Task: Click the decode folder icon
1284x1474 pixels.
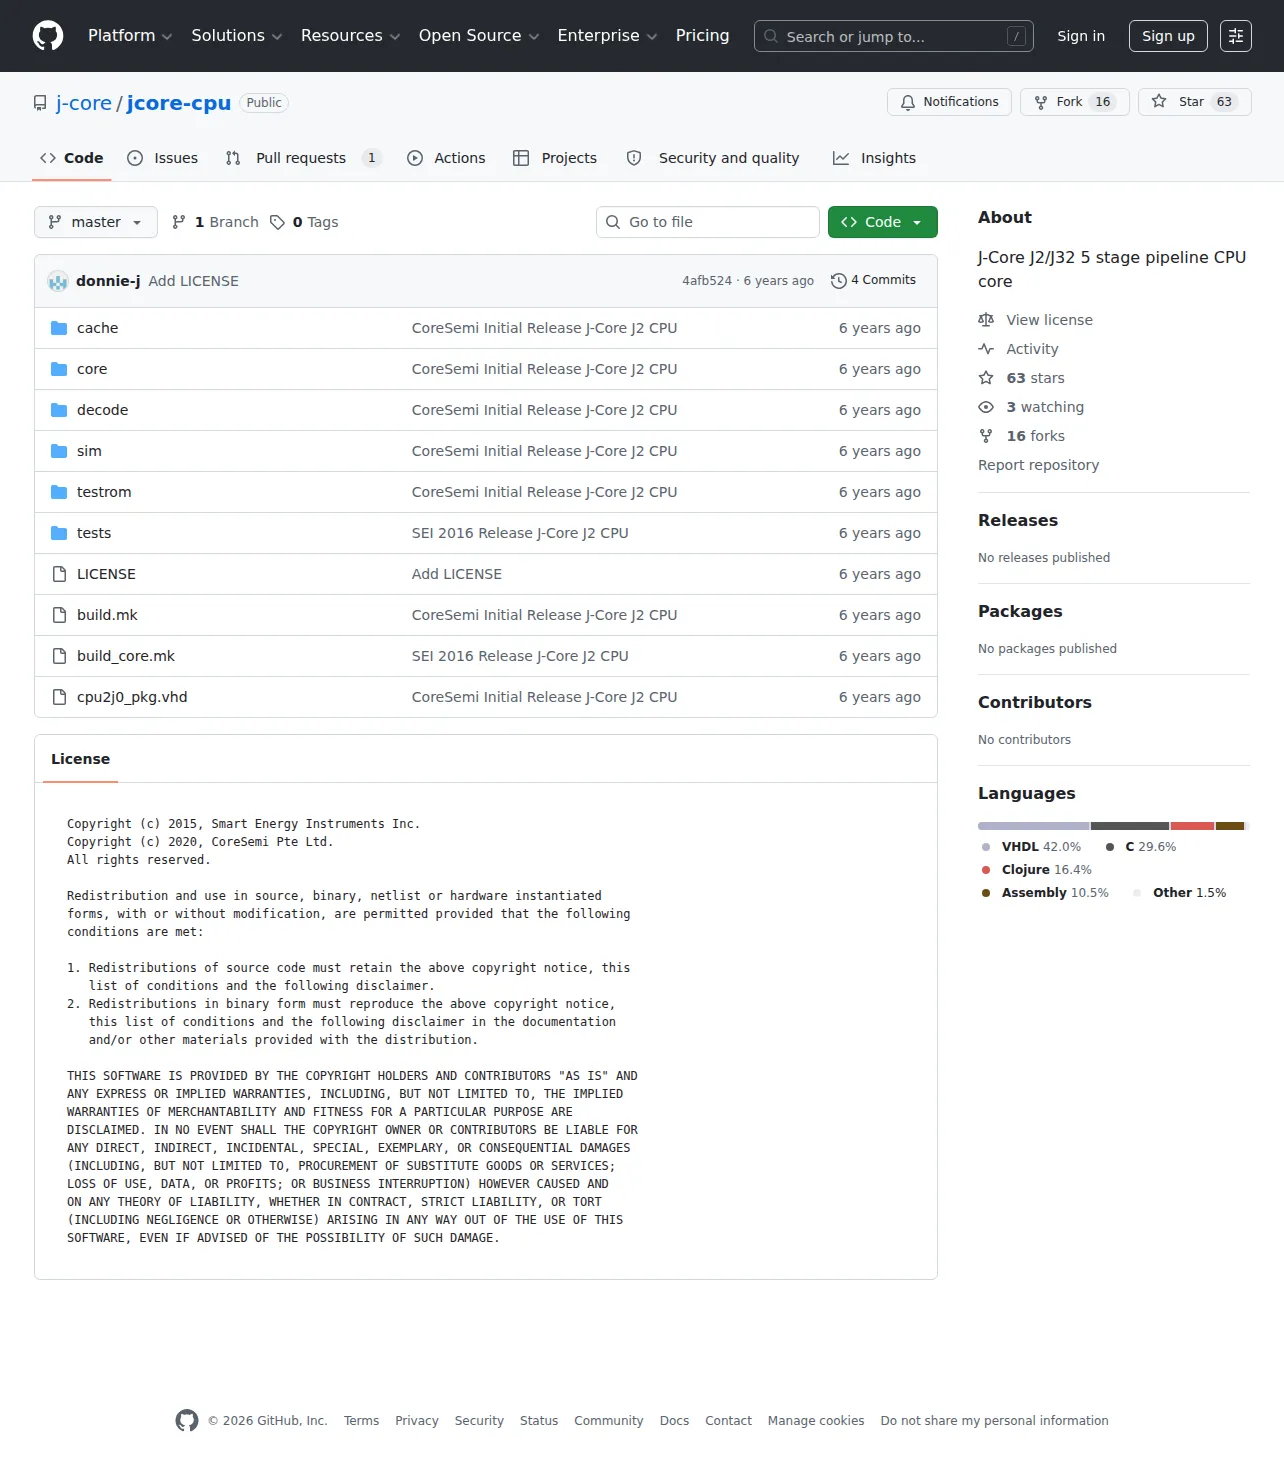Action: (59, 410)
